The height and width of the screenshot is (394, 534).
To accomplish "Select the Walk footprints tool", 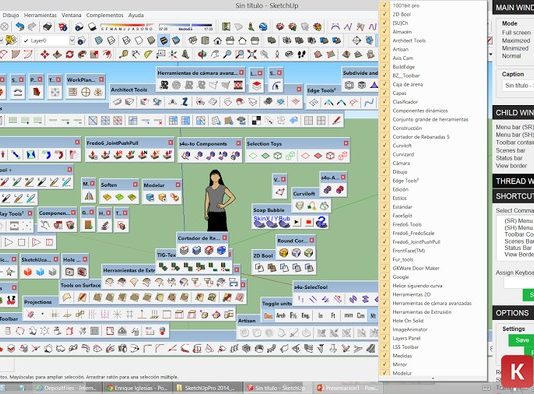I will [x=301, y=54].
